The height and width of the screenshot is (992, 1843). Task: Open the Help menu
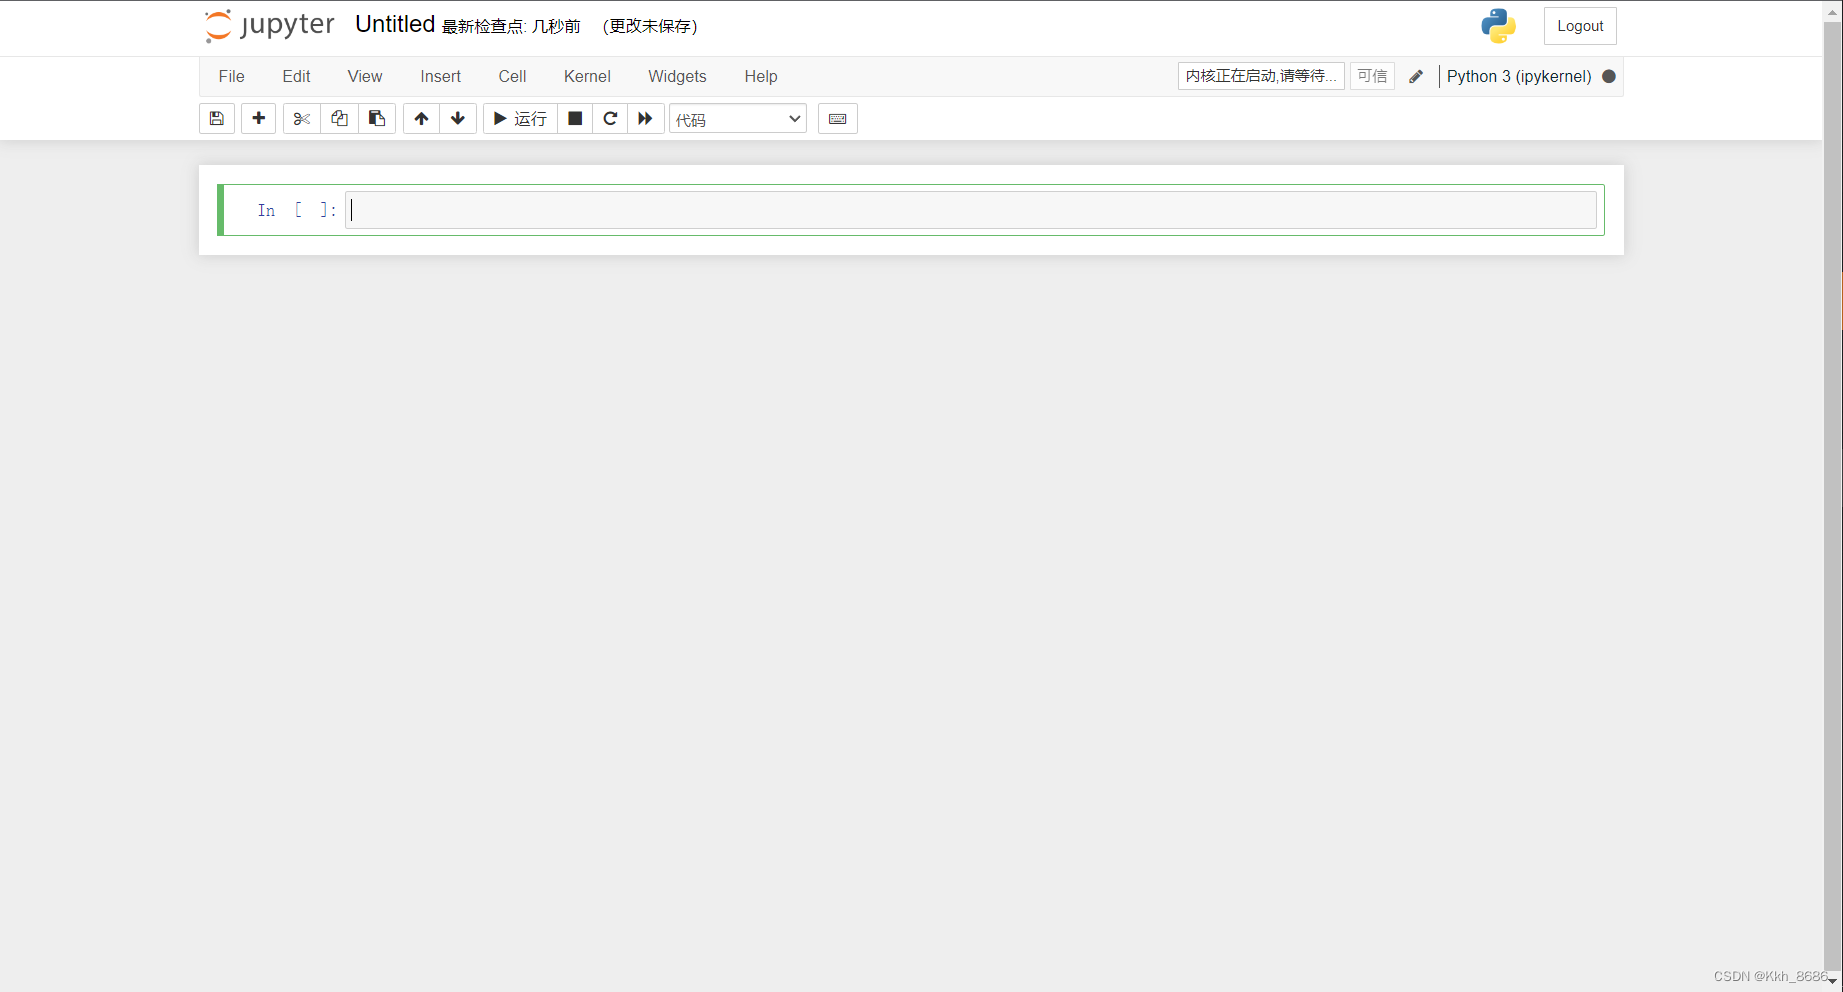click(761, 77)
